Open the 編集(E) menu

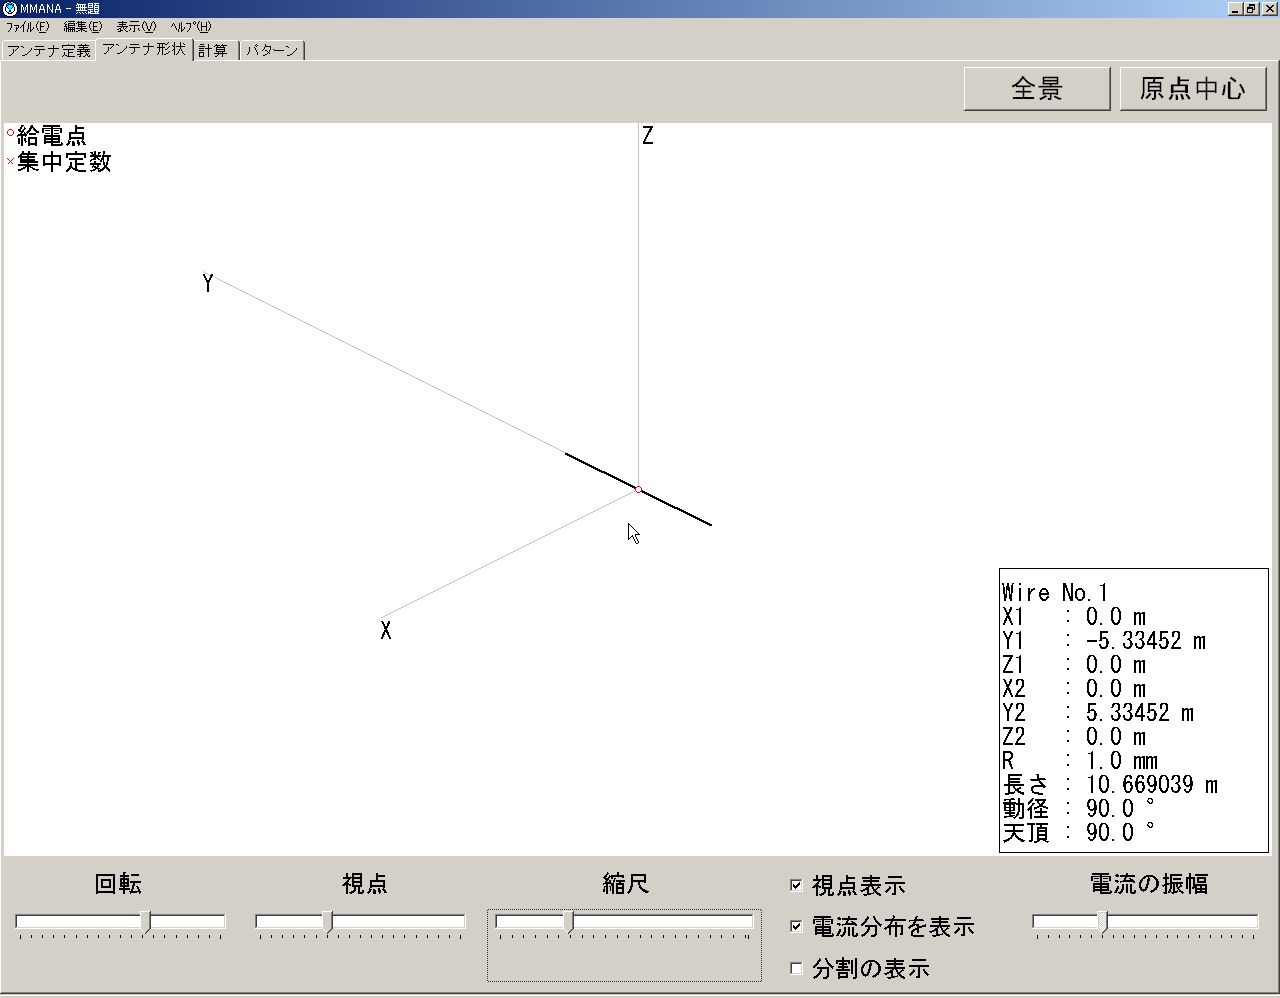coord(83,27)
